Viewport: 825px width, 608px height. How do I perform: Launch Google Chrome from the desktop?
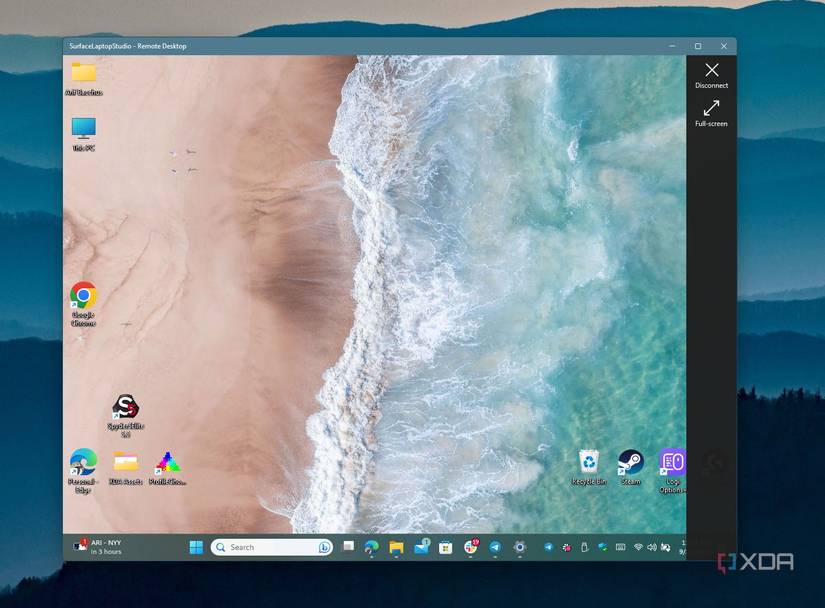pos(83,297)
